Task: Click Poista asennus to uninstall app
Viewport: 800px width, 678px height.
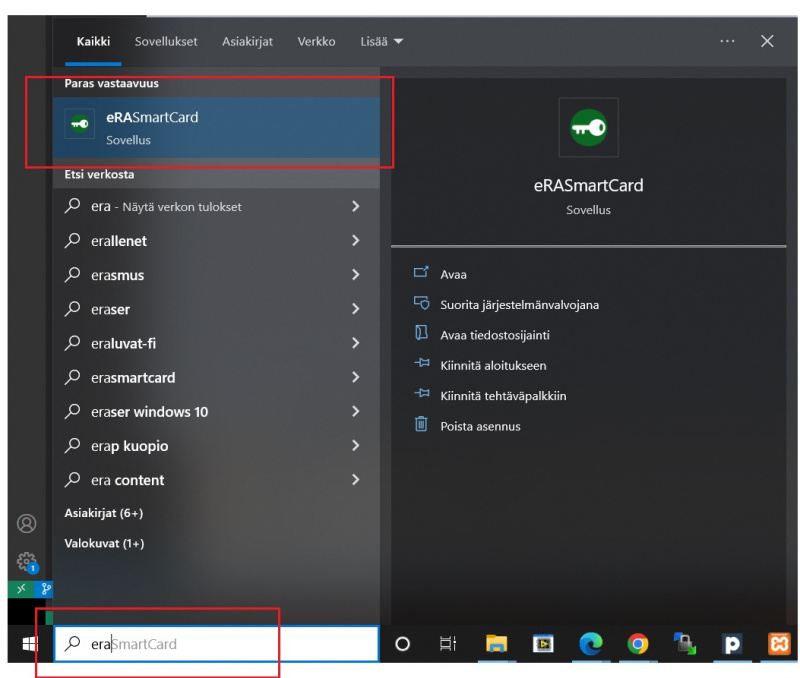Action: (480, 426)
